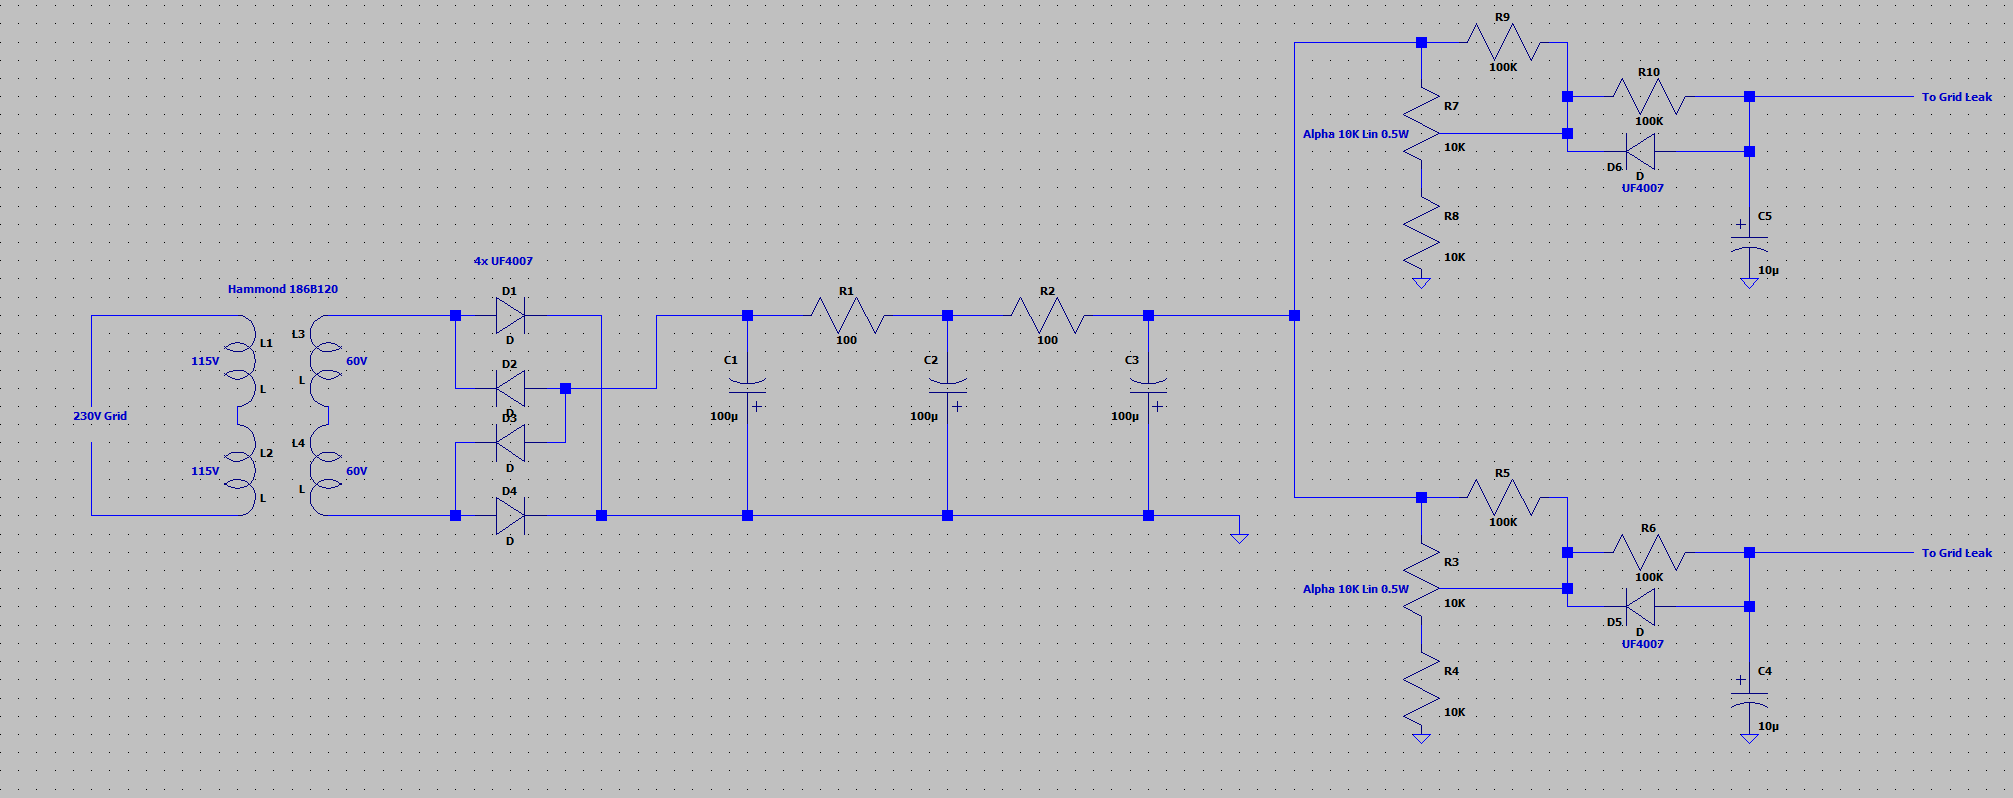The height and width of the screenshot is (798, 2013).
Task: Select capacitor C4 symbol
Action: (x=1749, y=697)
